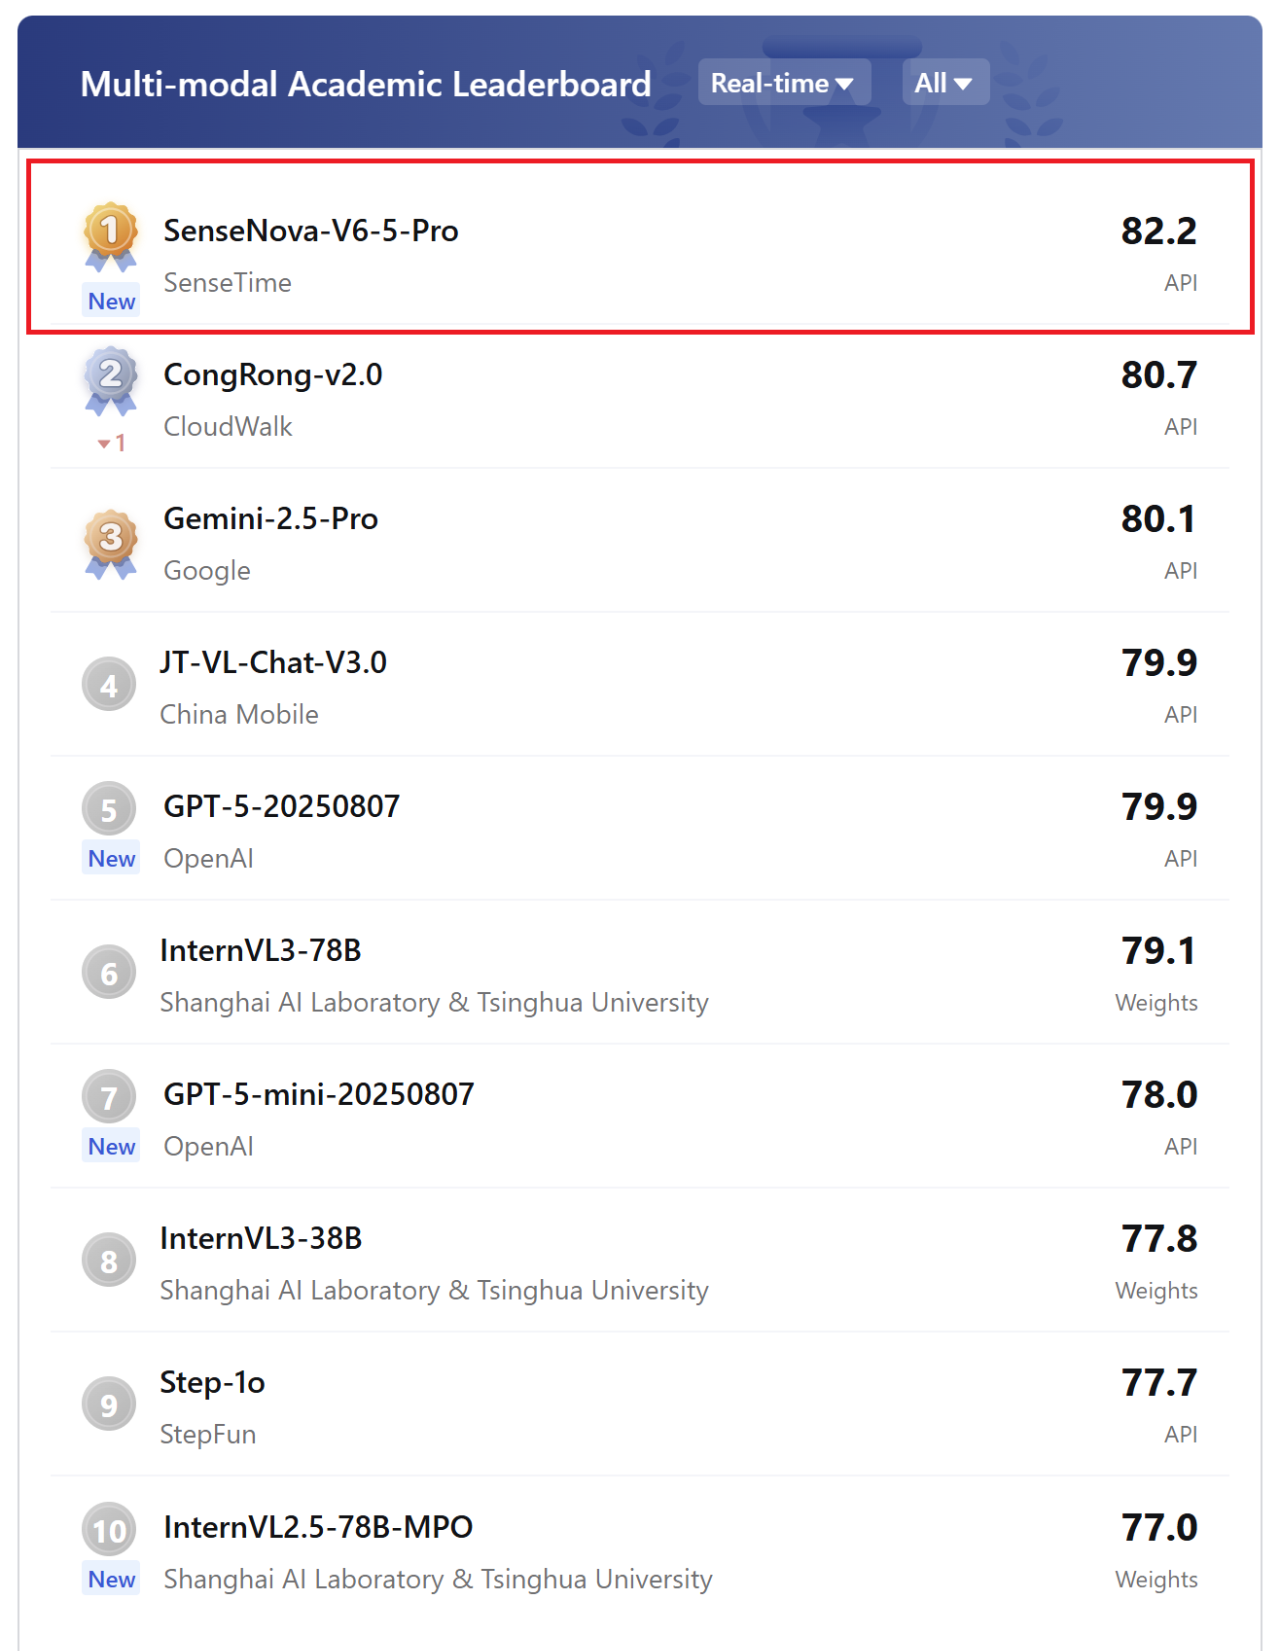Click the JT-VL-Chat-V3.0 model name
The width and height of the screenshot is (1280, 1651).
coord(273,662)
